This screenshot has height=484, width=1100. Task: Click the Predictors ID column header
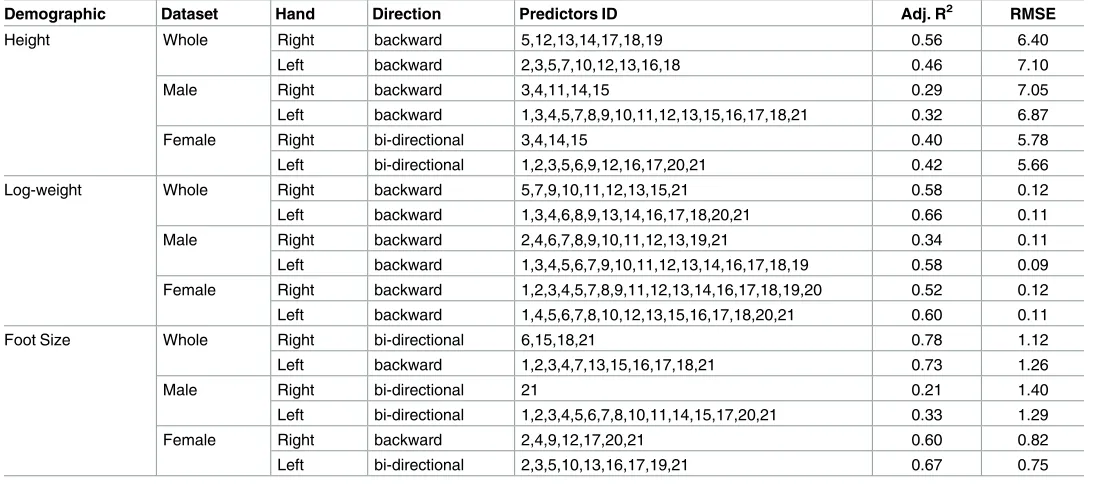pyautogui.click(x=568, y=14)
